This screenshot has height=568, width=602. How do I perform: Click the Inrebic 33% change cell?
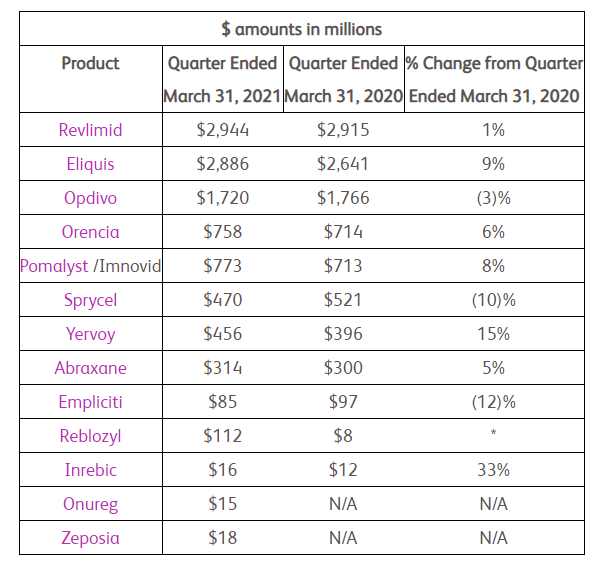[x=493, y=470]
